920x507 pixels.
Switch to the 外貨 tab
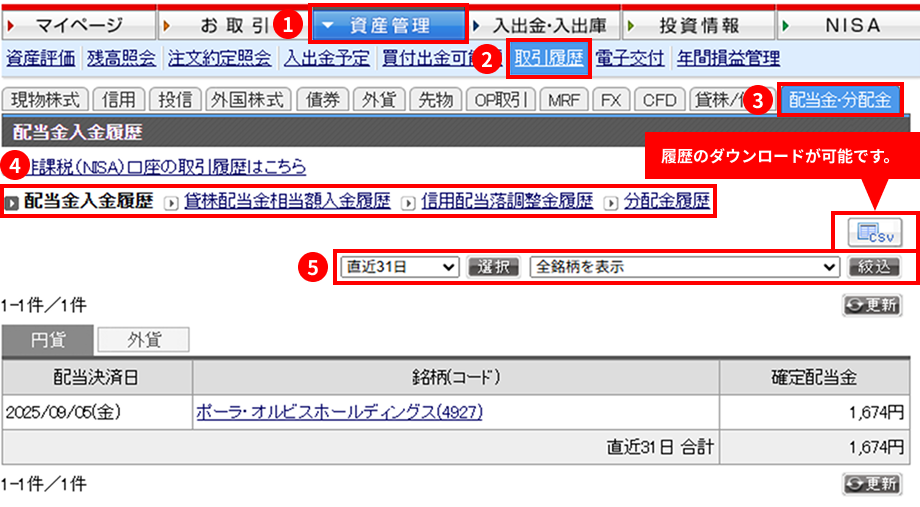[x=143, y=340]
